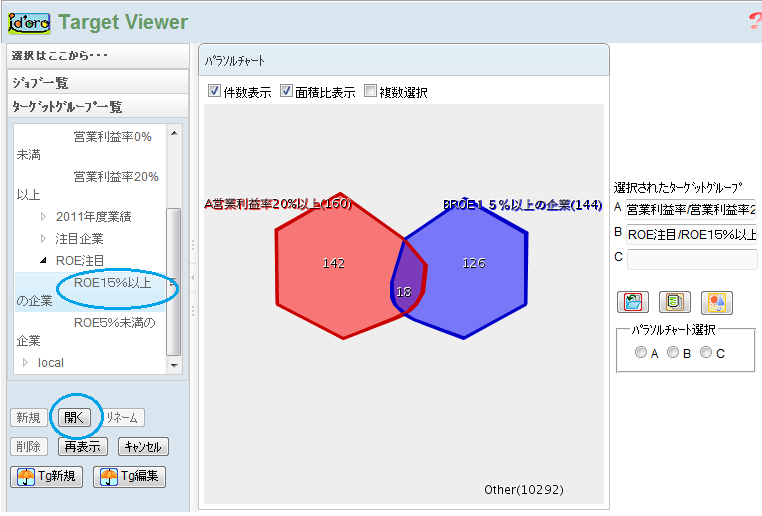Collapse the ROE注目 tree node
Image resolution: width=762 pixels, height=516 pixels.
(43, 261)
